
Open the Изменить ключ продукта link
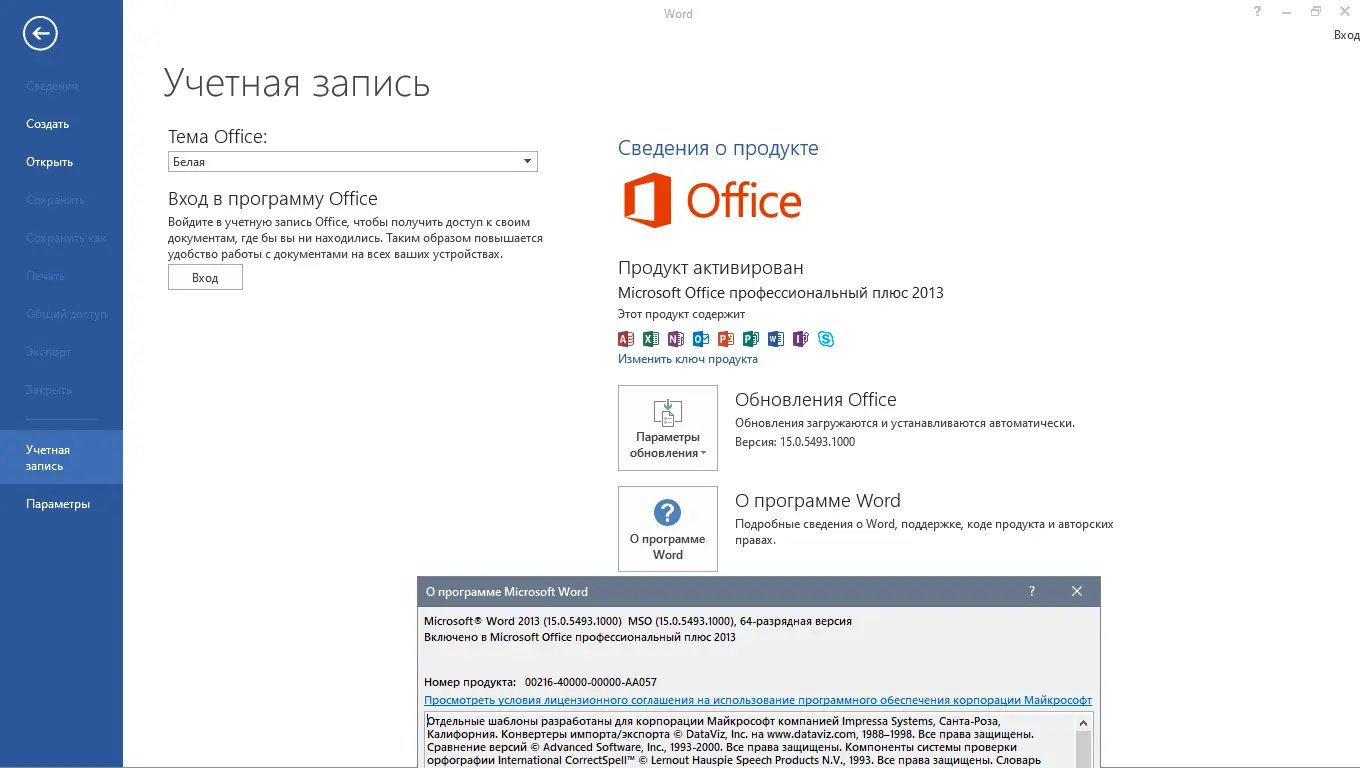pos(688,359)
